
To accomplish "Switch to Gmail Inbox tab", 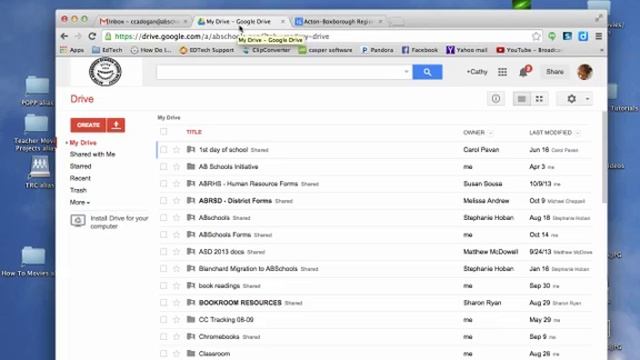I will (x=142, y=21).
